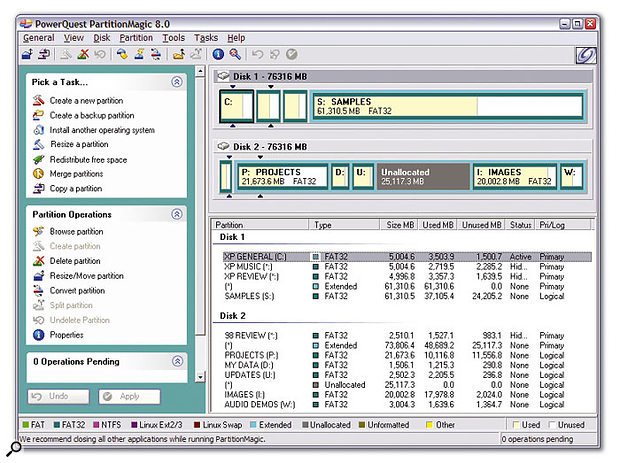Click the Delete partition operation link
620x463 pixels.
[75, 261]
